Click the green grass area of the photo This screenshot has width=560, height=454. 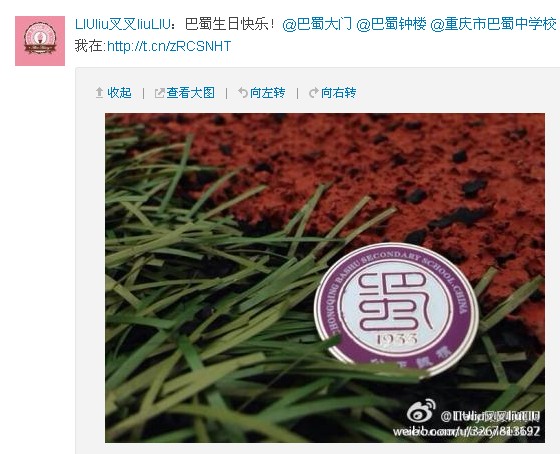point(200,321)
